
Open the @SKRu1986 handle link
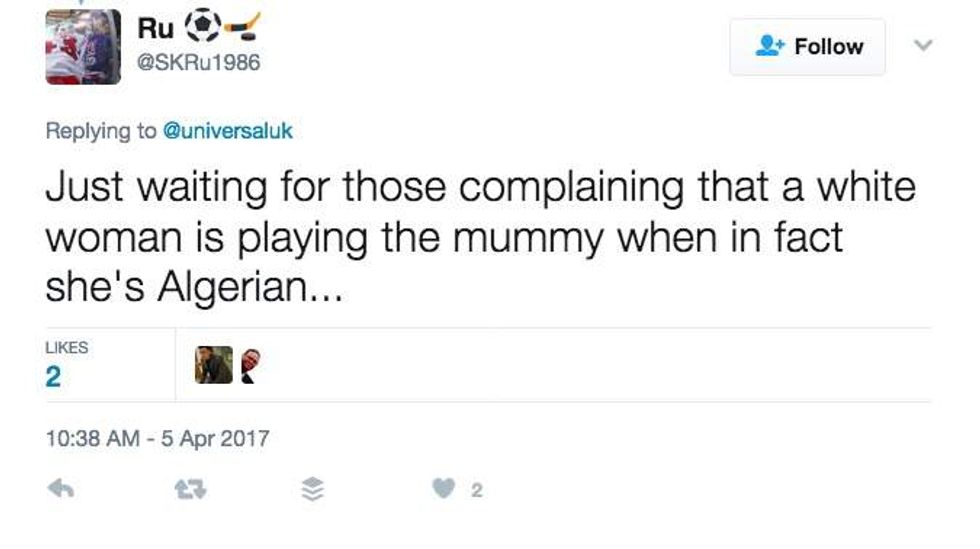pos(198,62)
